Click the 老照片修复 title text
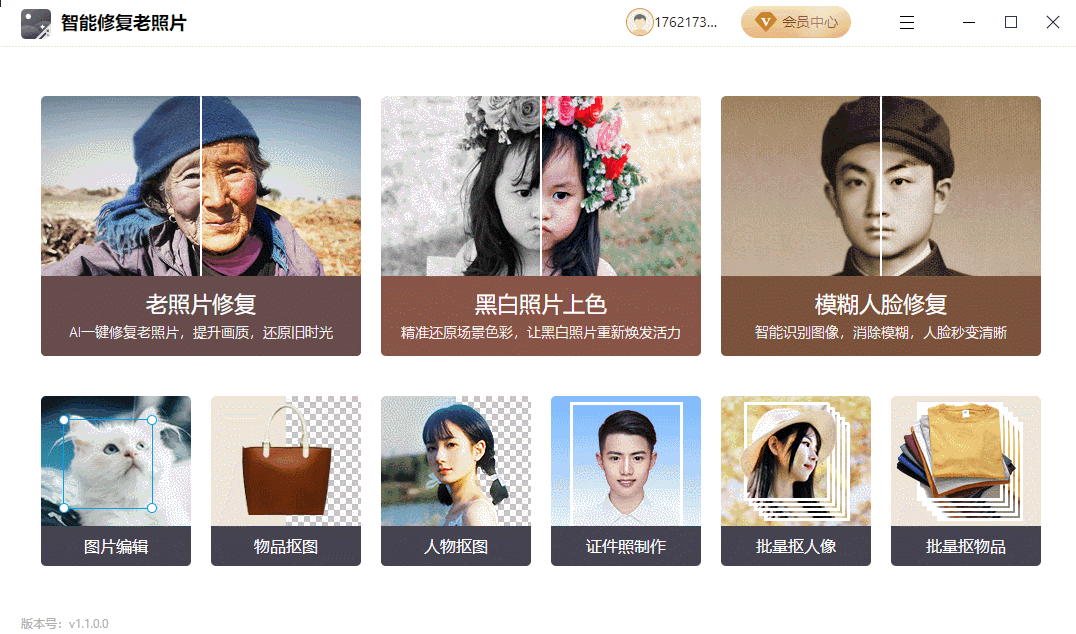 tap(200, 304)
